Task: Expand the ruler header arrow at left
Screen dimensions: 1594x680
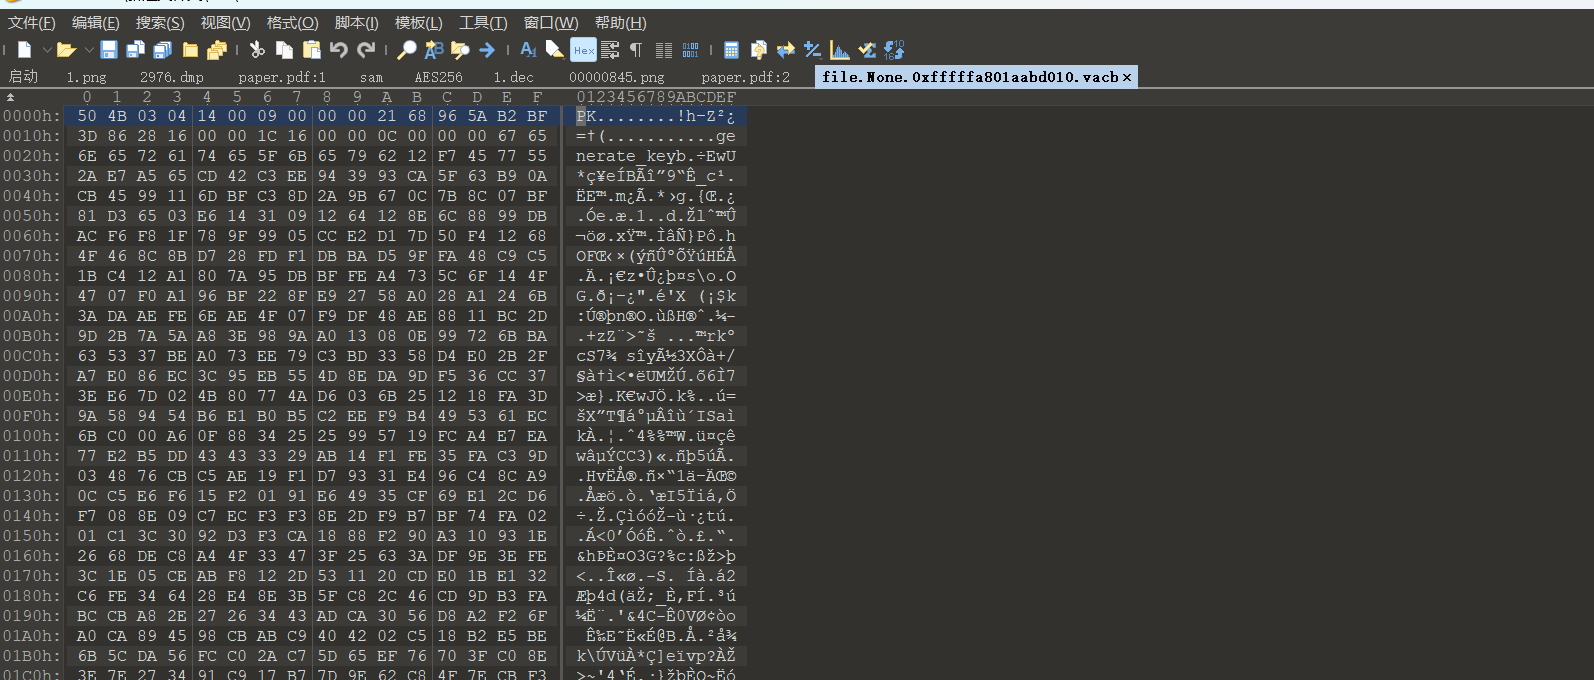Action: coord(11,97)
